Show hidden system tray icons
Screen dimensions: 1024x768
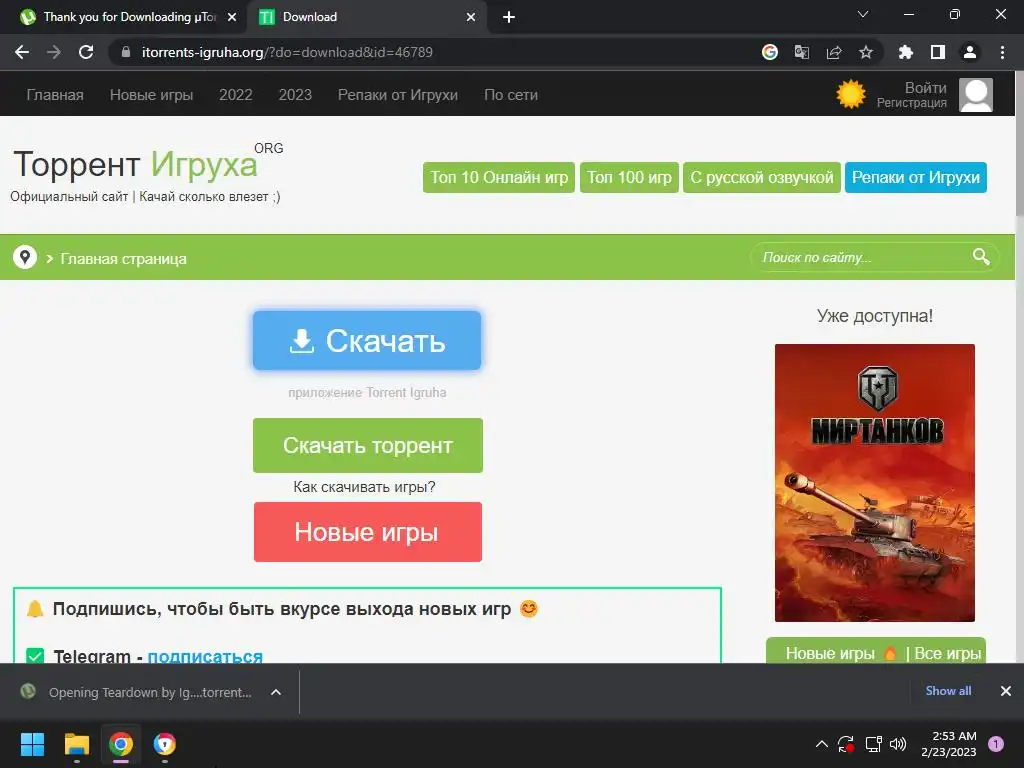(822, 744)
